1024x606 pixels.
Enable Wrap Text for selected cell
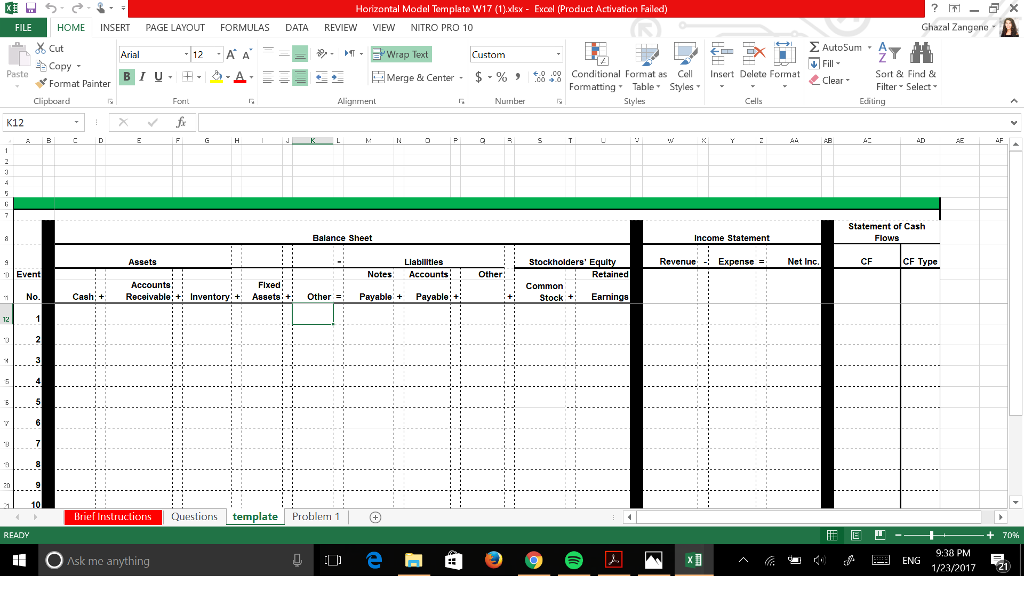click(400, 54)
